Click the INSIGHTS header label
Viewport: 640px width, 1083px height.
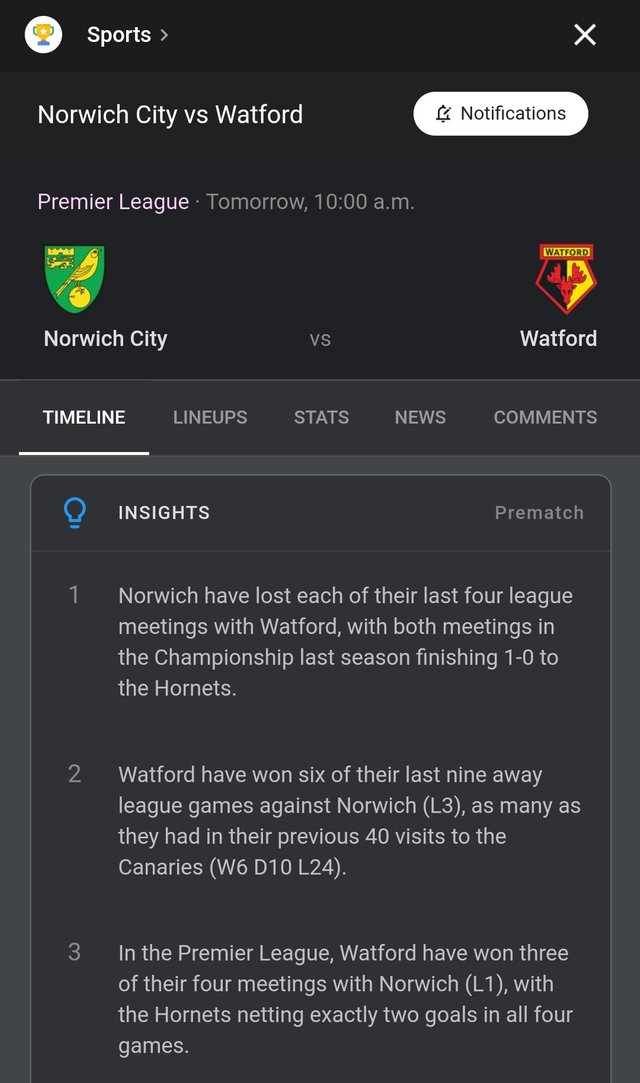tap(164, 513)
